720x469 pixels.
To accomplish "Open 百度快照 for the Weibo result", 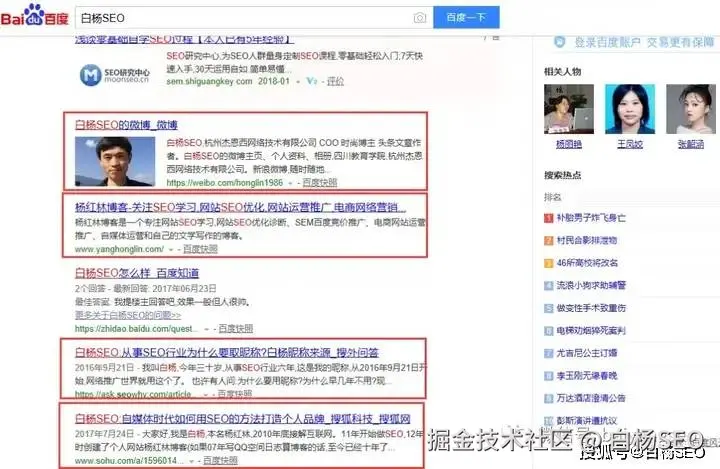I will (x=320, y=182).
